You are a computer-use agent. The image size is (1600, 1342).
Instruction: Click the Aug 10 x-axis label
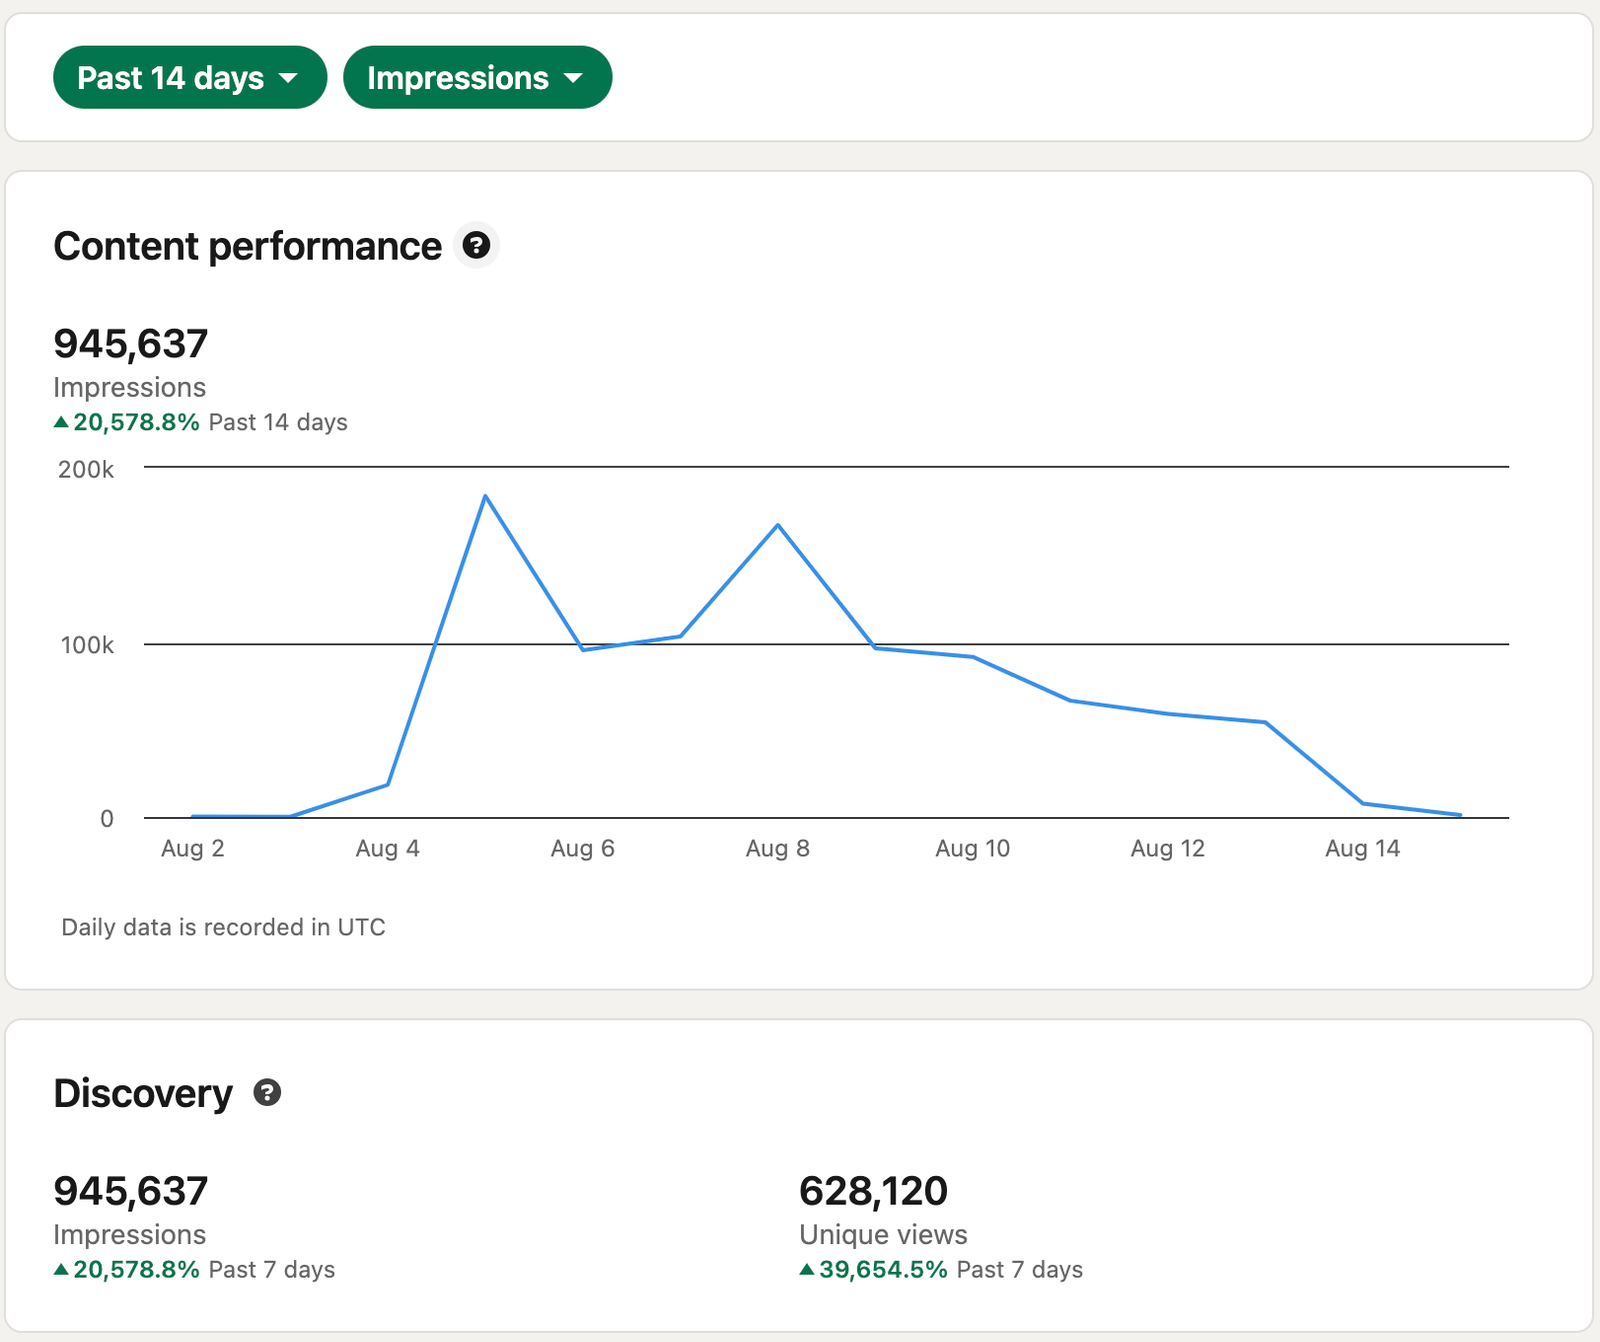click(973, 848)
